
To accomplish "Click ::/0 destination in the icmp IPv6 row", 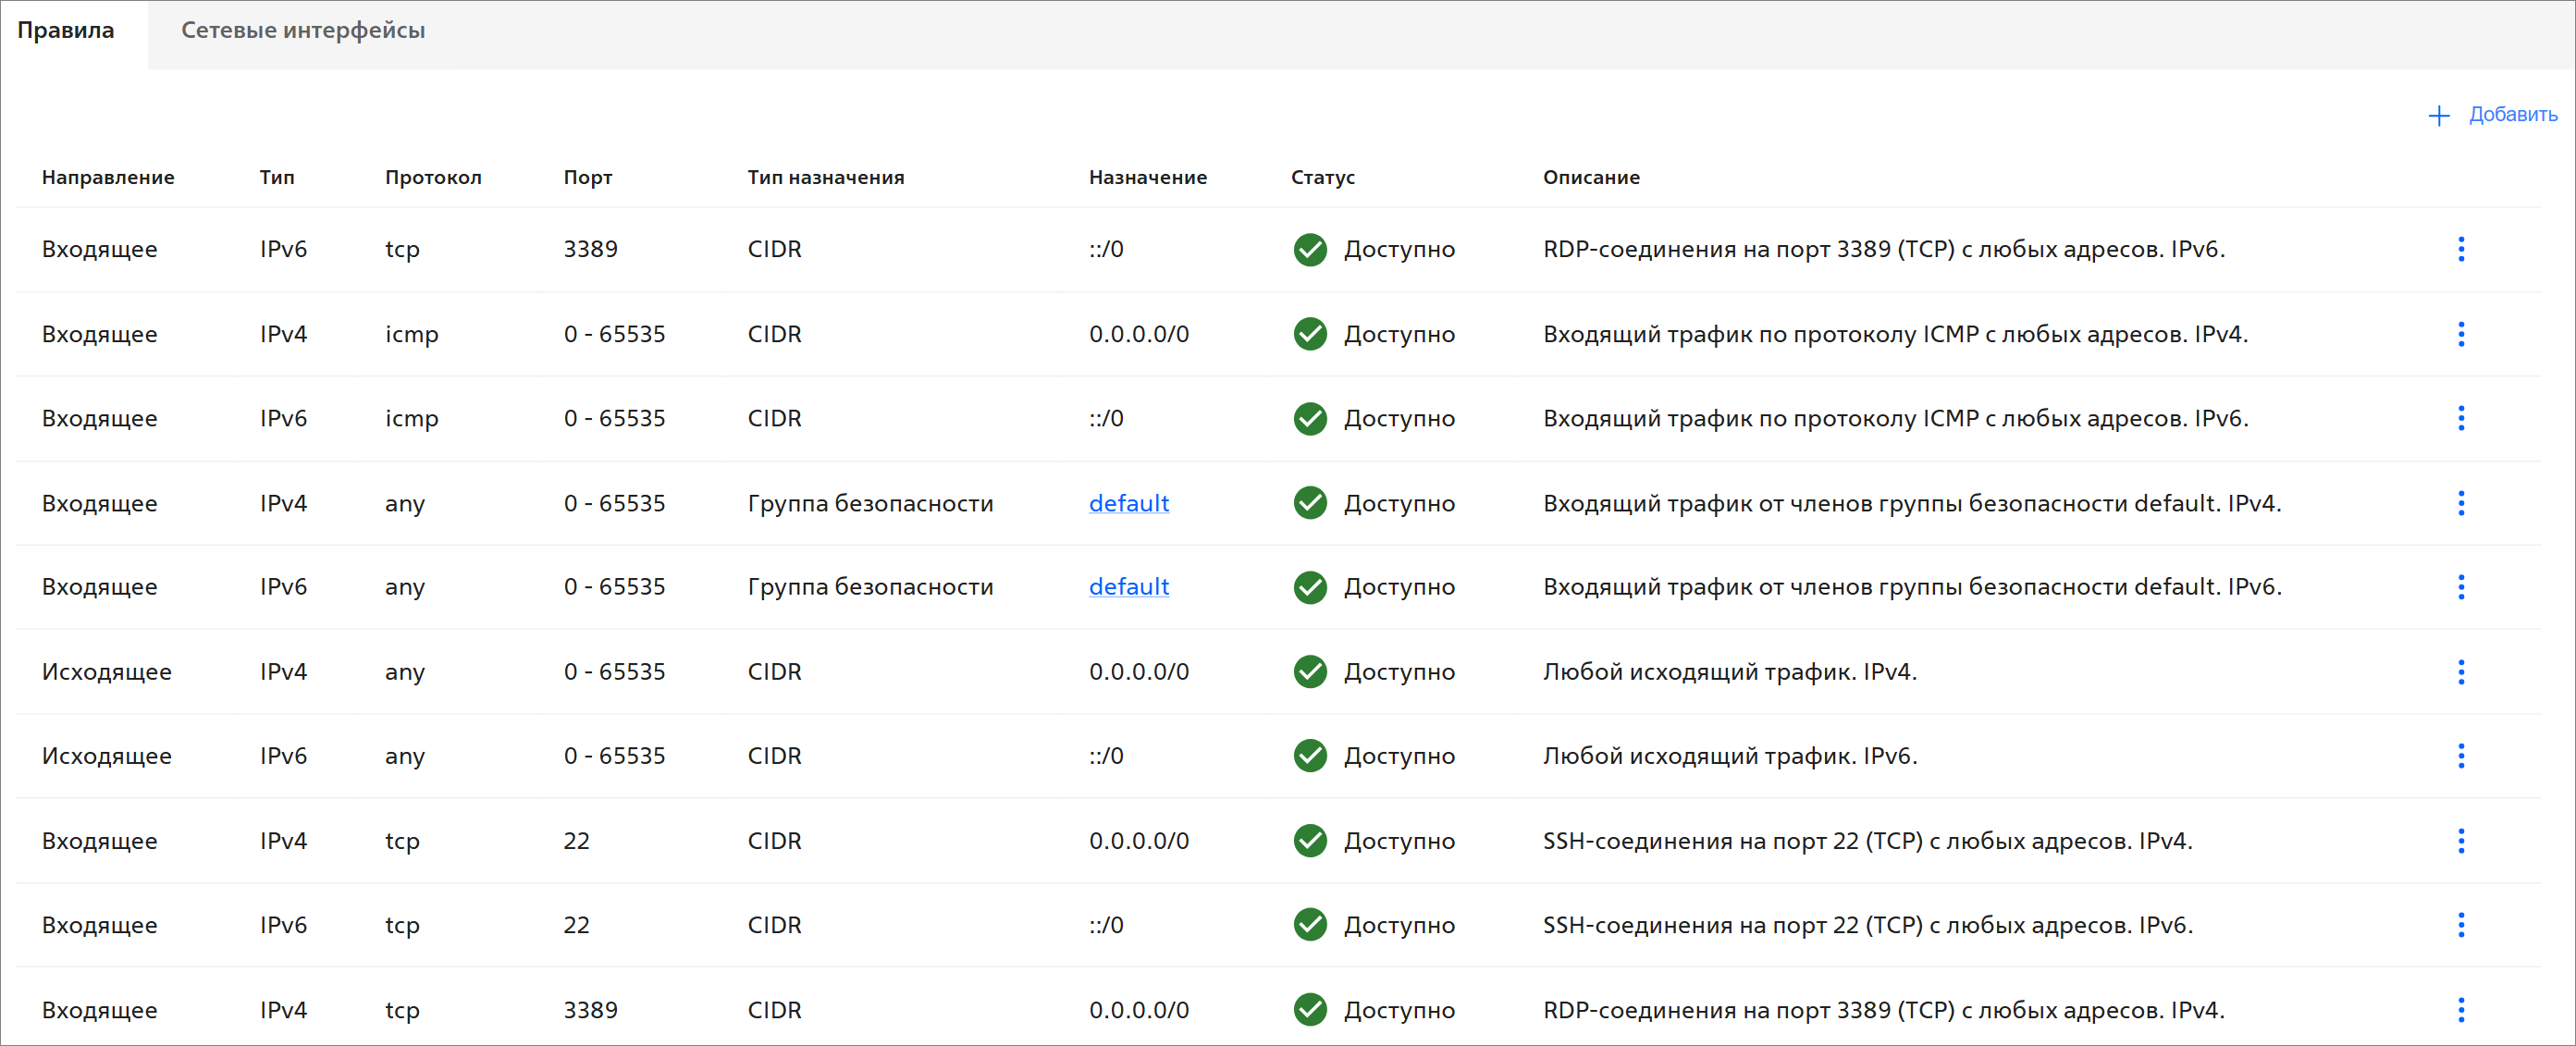I will [1106, 418].
